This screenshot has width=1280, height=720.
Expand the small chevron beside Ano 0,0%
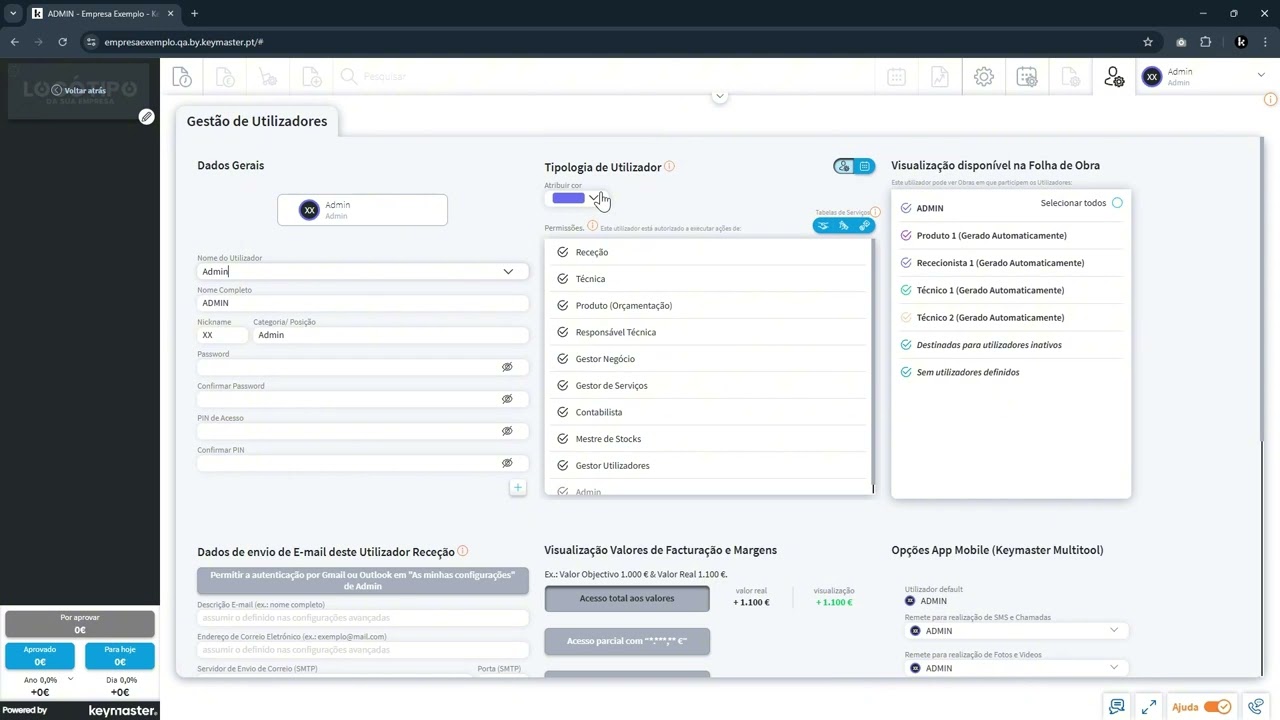coord(70,679)
